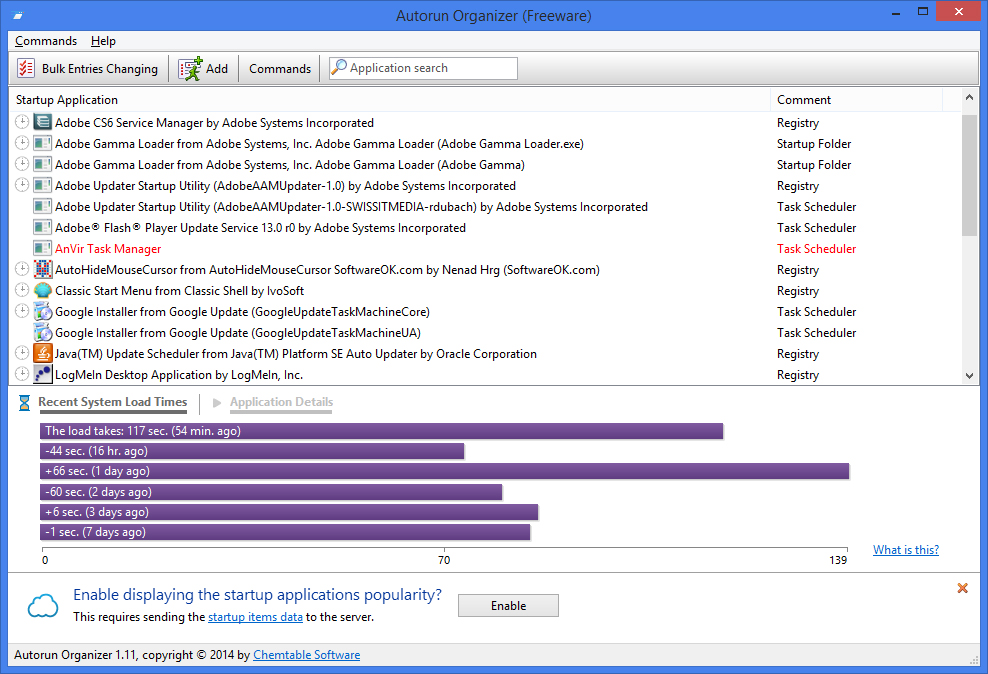Screen dimensions: 988x674
Task: Visit the Chemtable Software link
Action: coord(306,655)
